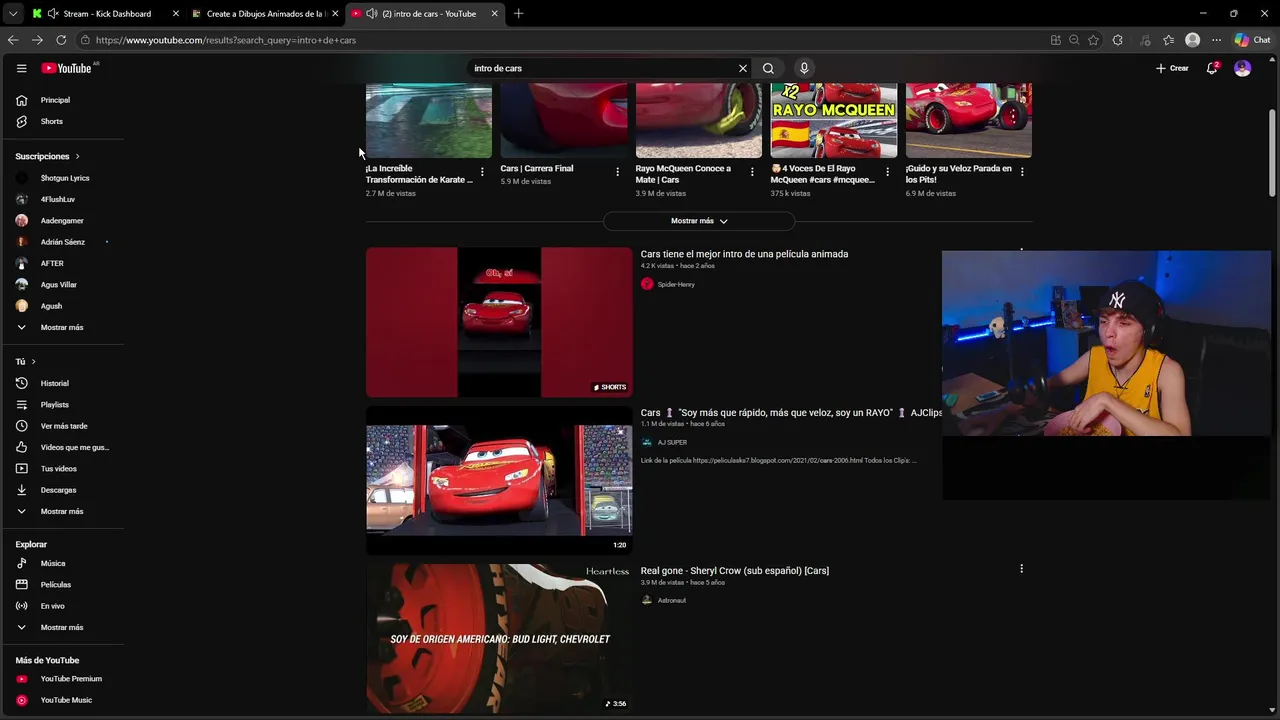Open Adrián Sáenz channel subscription
1280x720 pixels.
click(x=65, y=242)
